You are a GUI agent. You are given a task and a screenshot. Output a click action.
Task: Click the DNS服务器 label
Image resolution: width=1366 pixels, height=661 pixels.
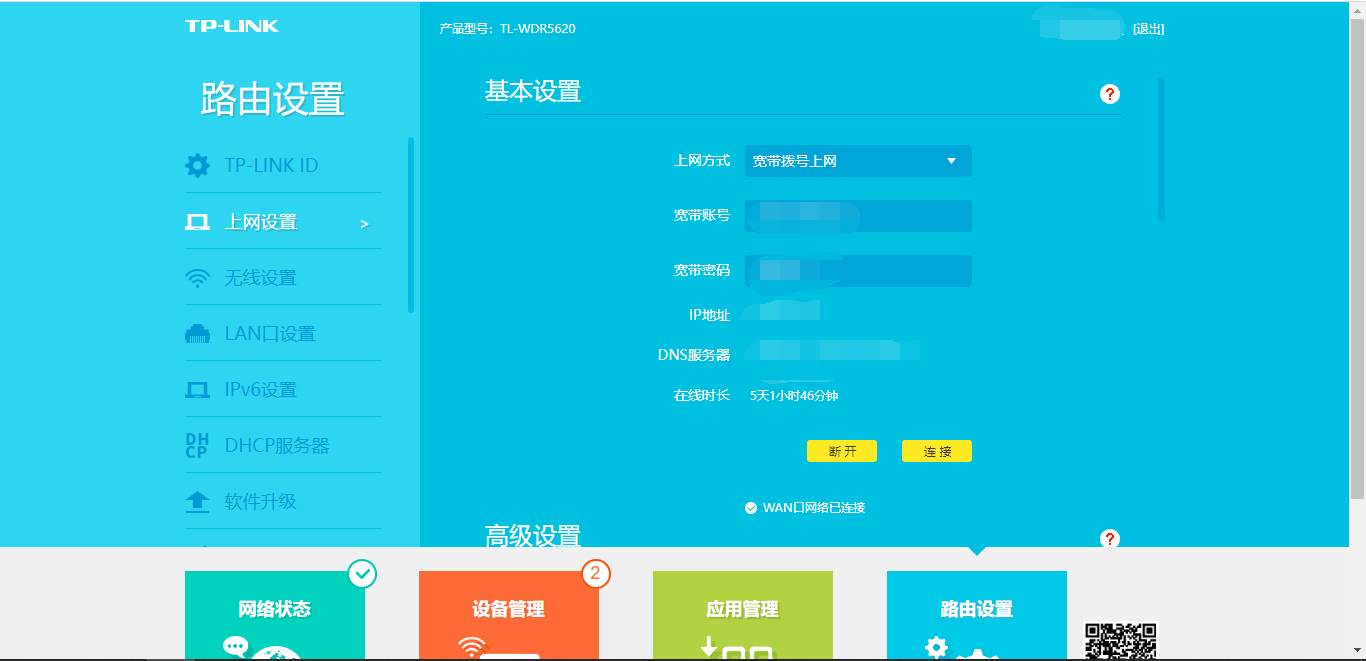pyautogui.click(x=694, y=355)
